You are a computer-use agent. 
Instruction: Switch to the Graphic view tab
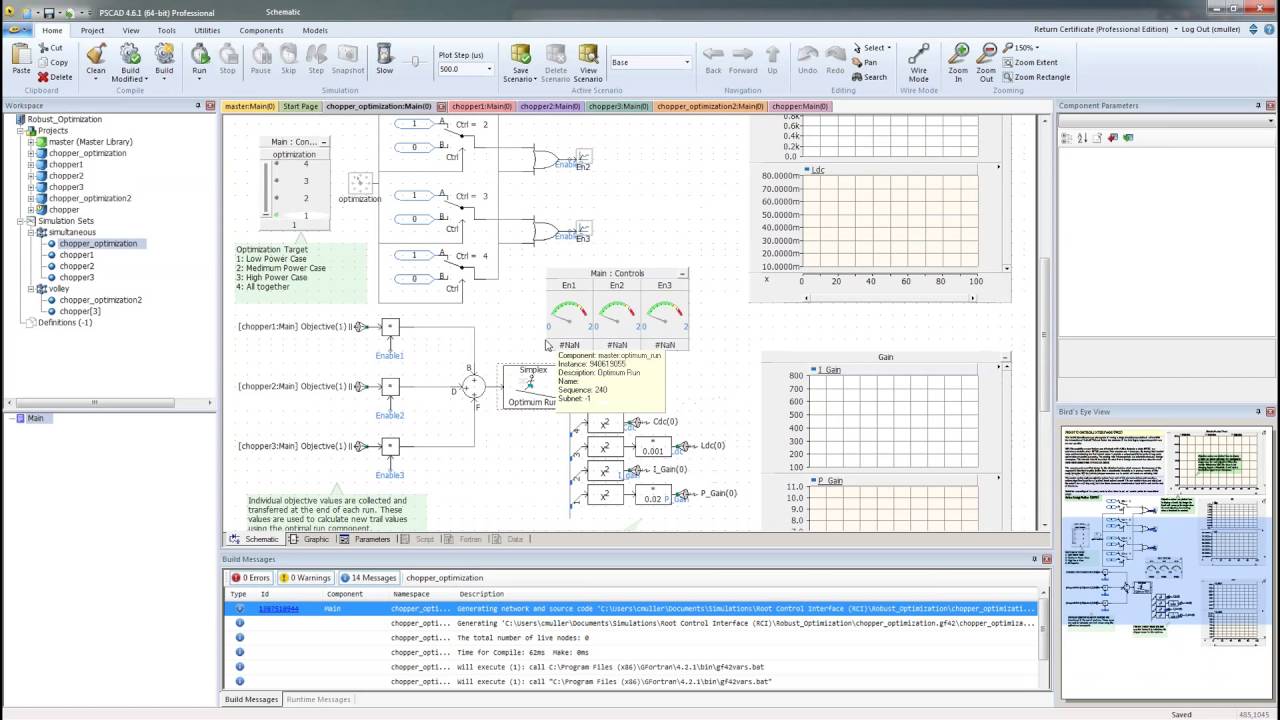(x=309, y=539)
